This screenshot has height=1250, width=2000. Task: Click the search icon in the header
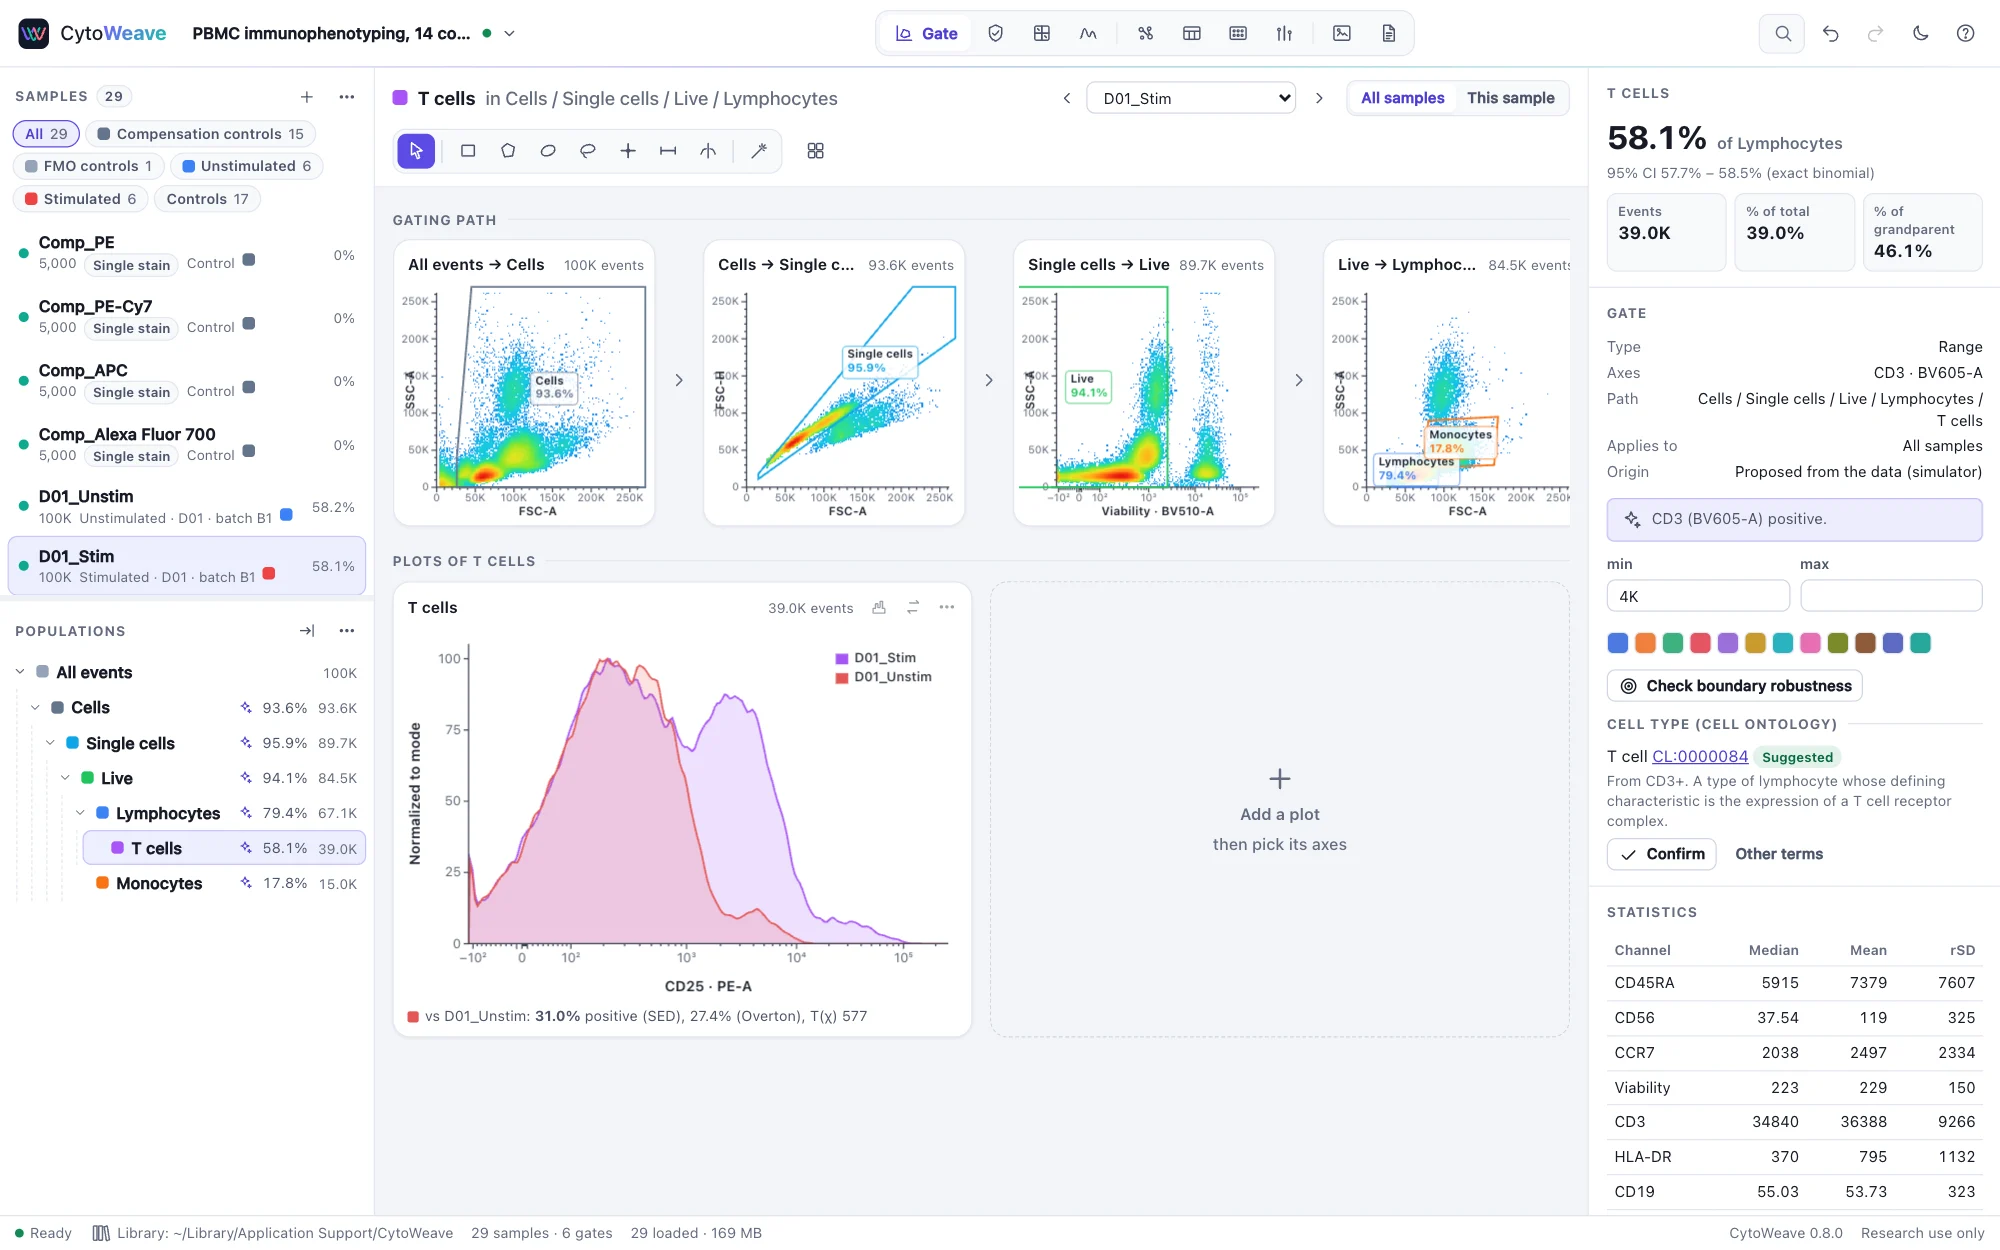click(x=1782, y=33)
